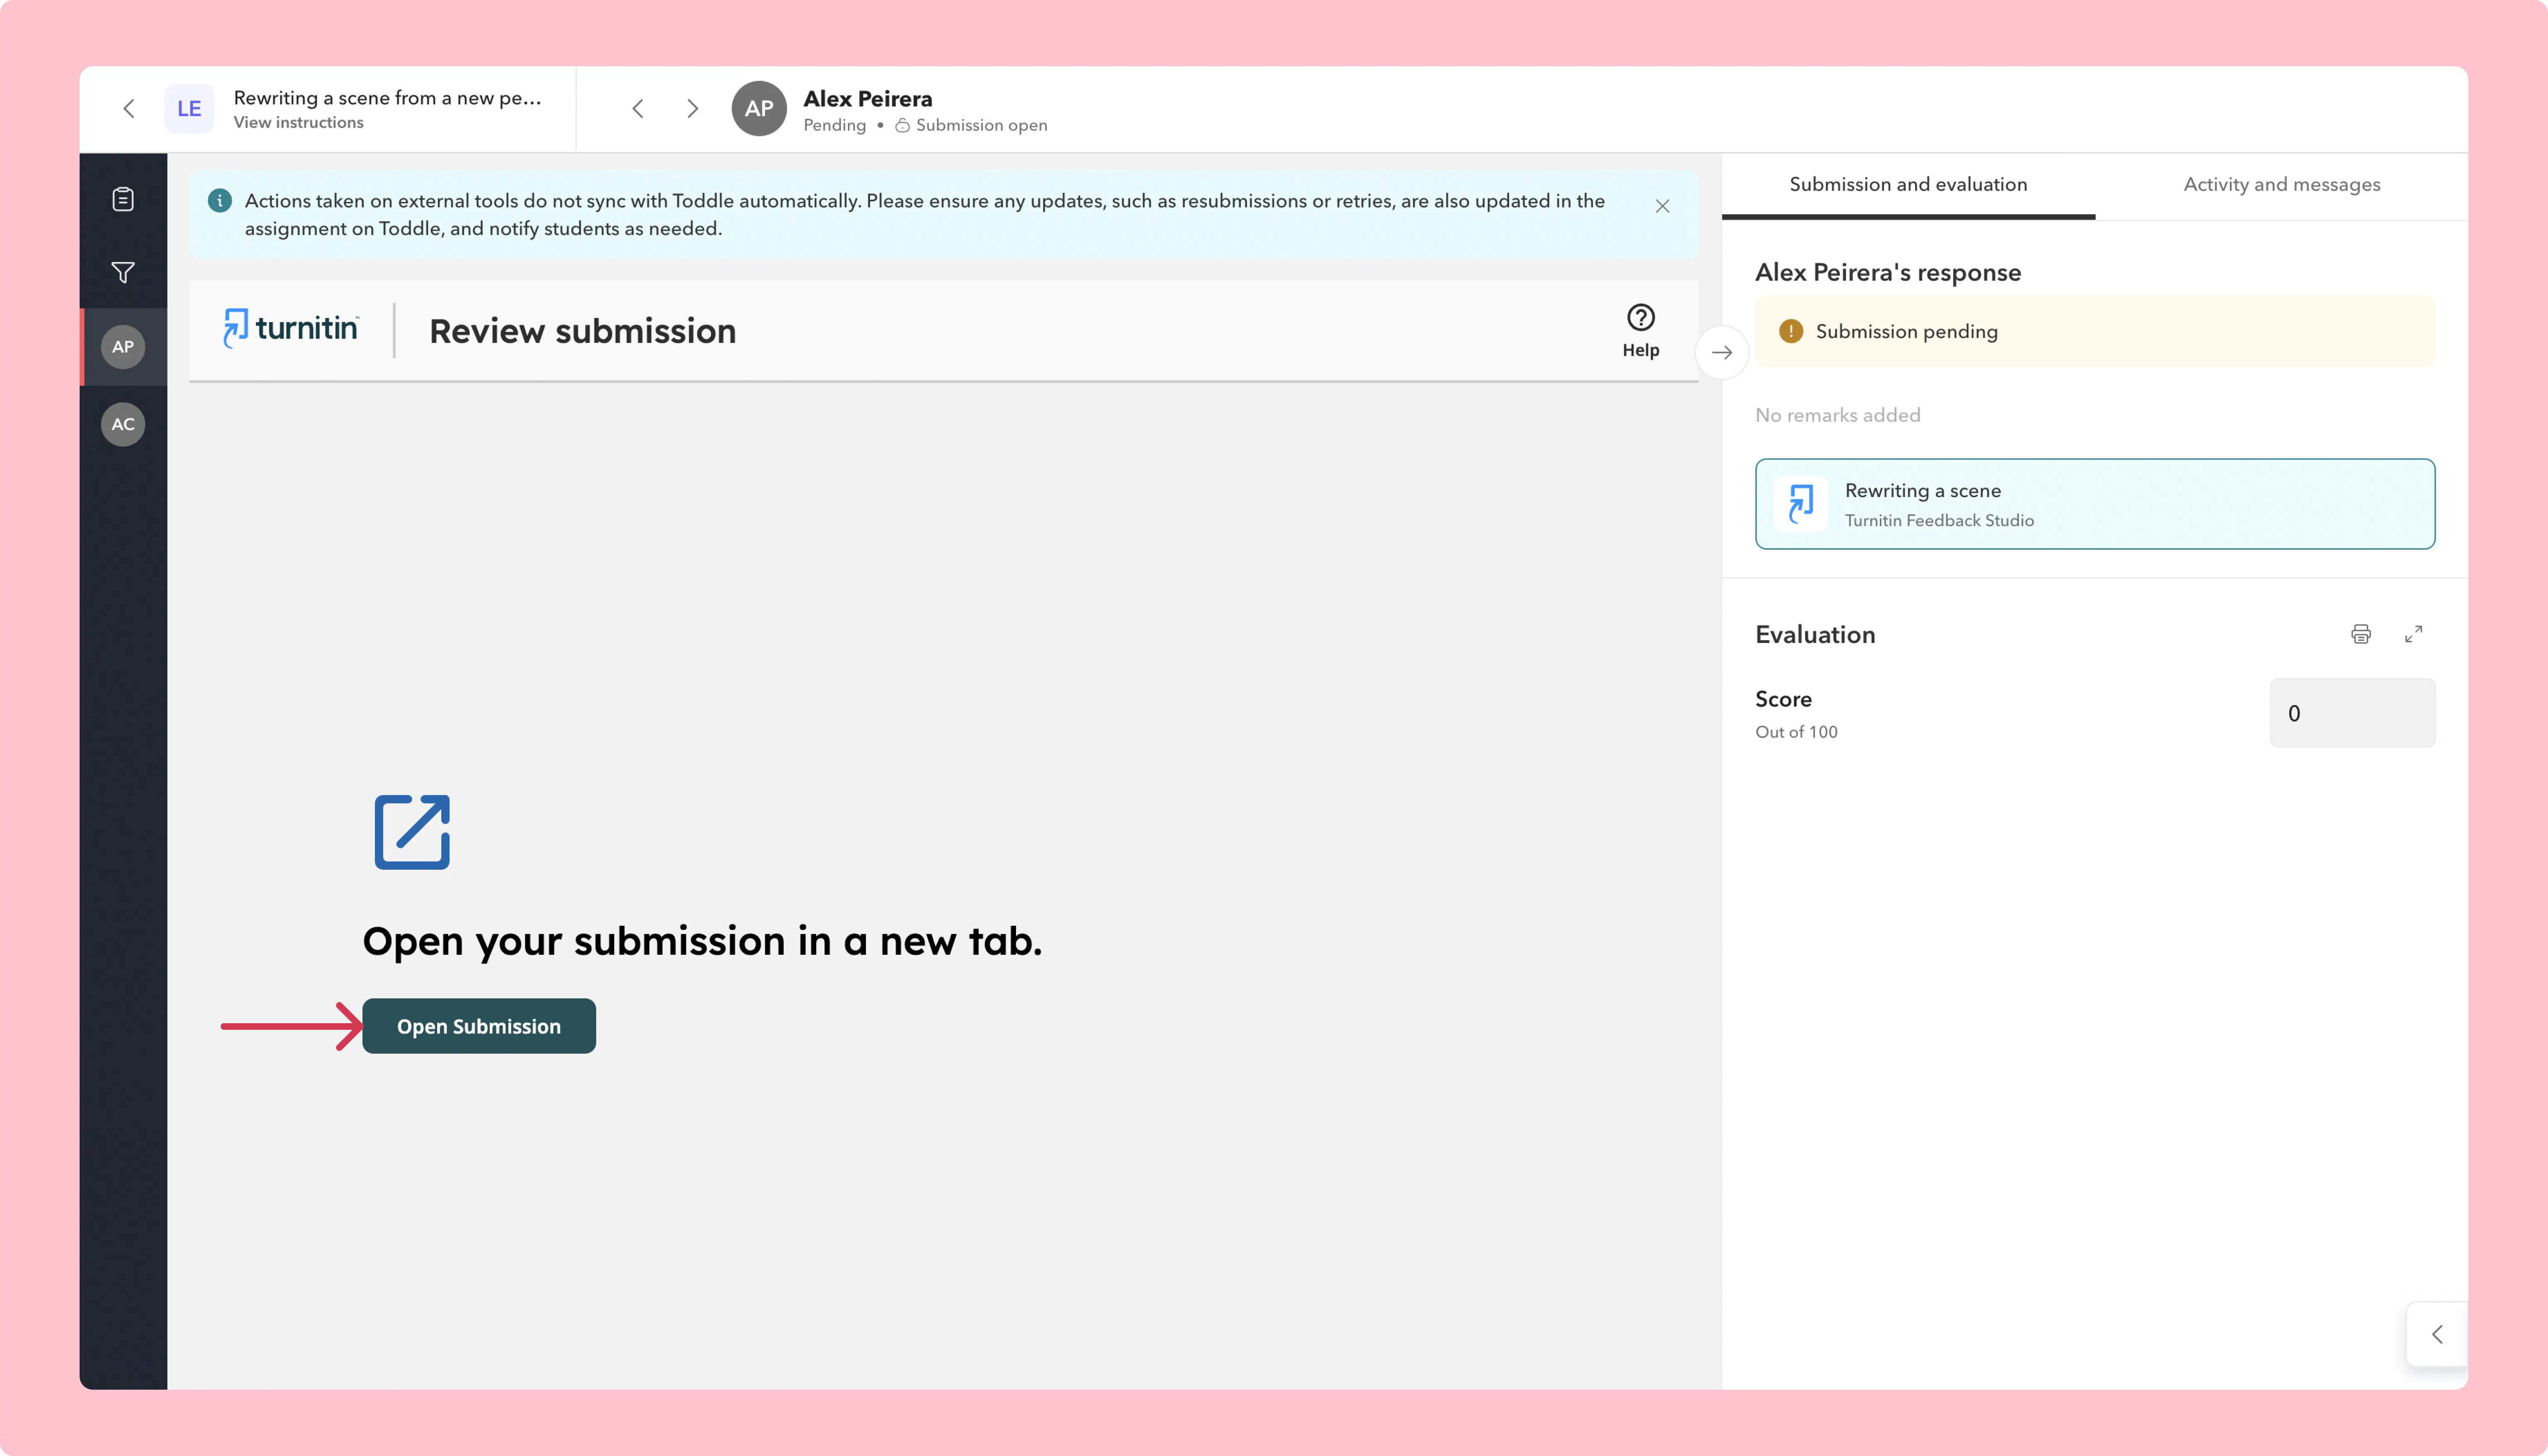Click the open-in-new-tab icon
Screen dimensions: 2548x1456
[x=412, y=832]
